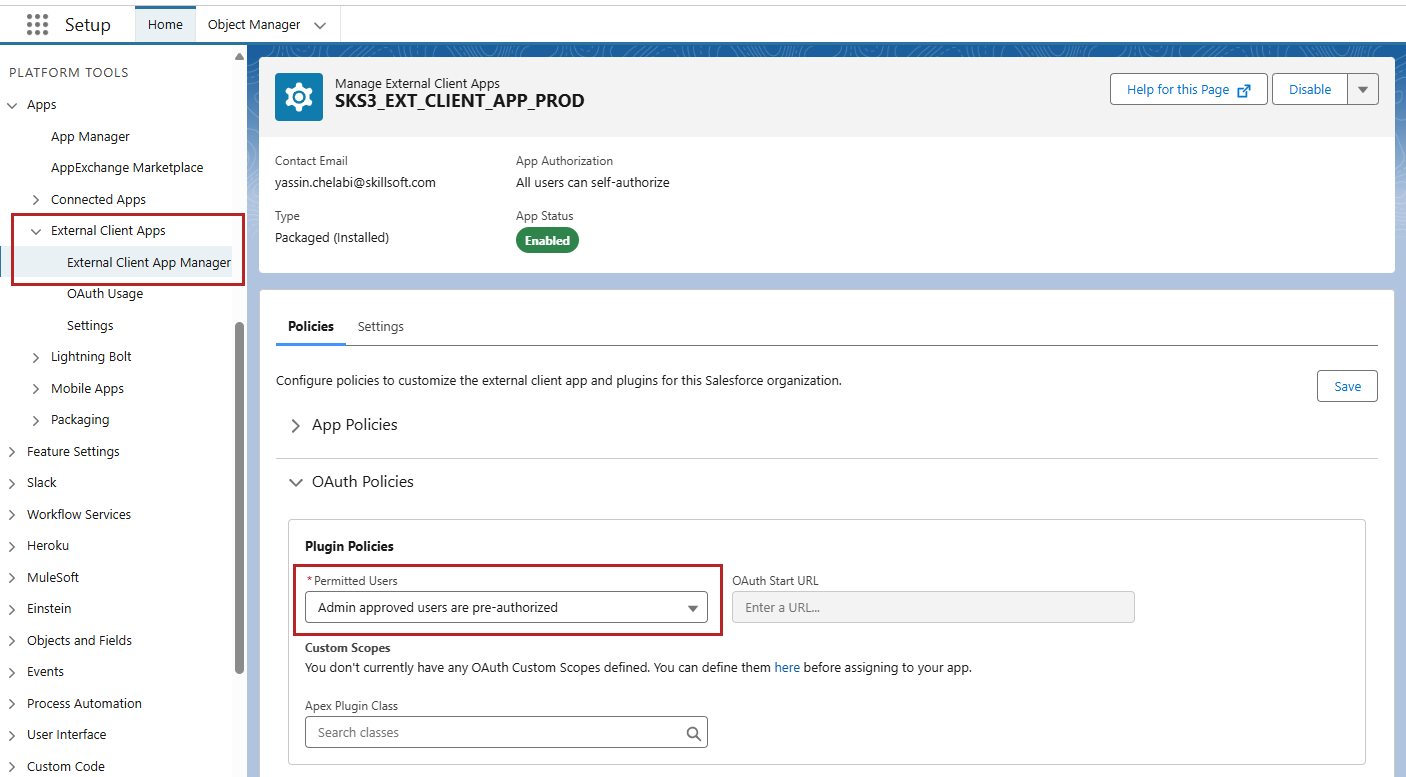Image resolution: width=1406 pixels, height=777 pixels.
Task: Expand the Lightning Bolt node
Action: (x=36, y=357)
